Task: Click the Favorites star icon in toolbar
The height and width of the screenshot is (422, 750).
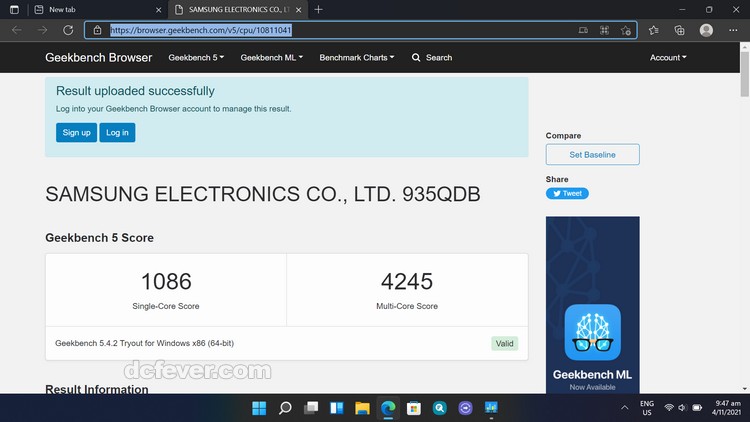Action: tap(653, 30)
